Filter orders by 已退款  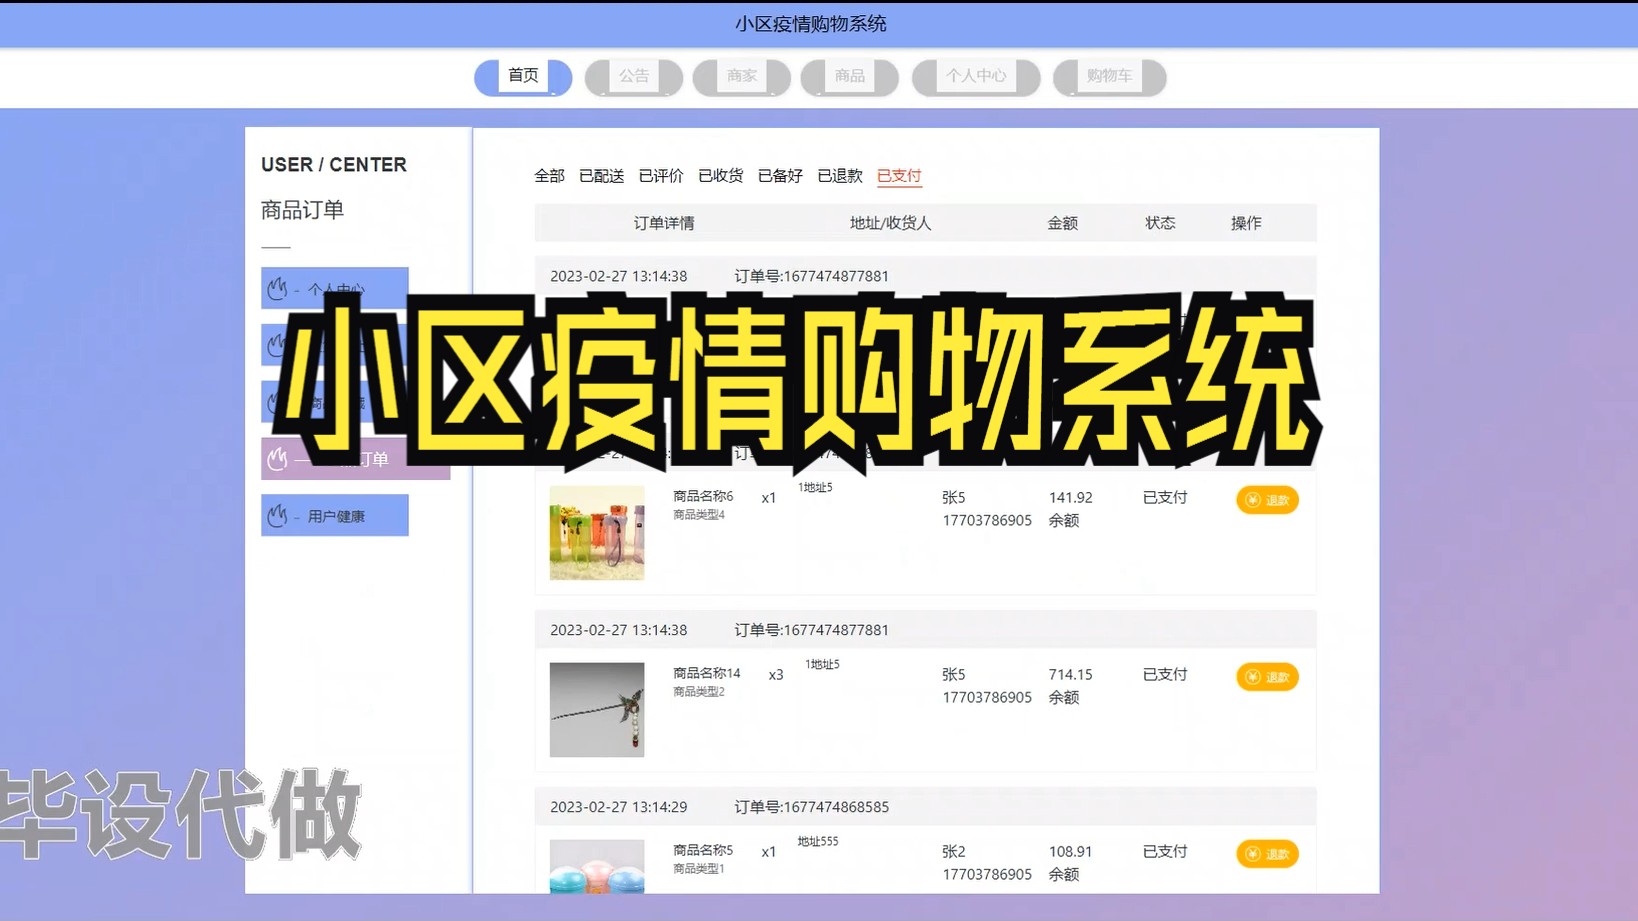tap(840, 176)
